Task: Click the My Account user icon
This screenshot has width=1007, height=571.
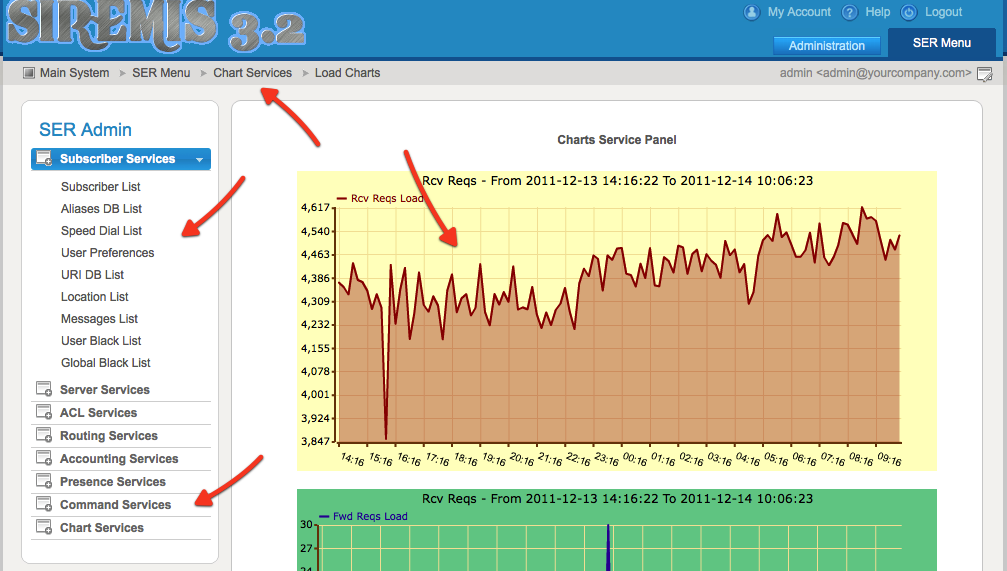Action: tap(752, 13)
